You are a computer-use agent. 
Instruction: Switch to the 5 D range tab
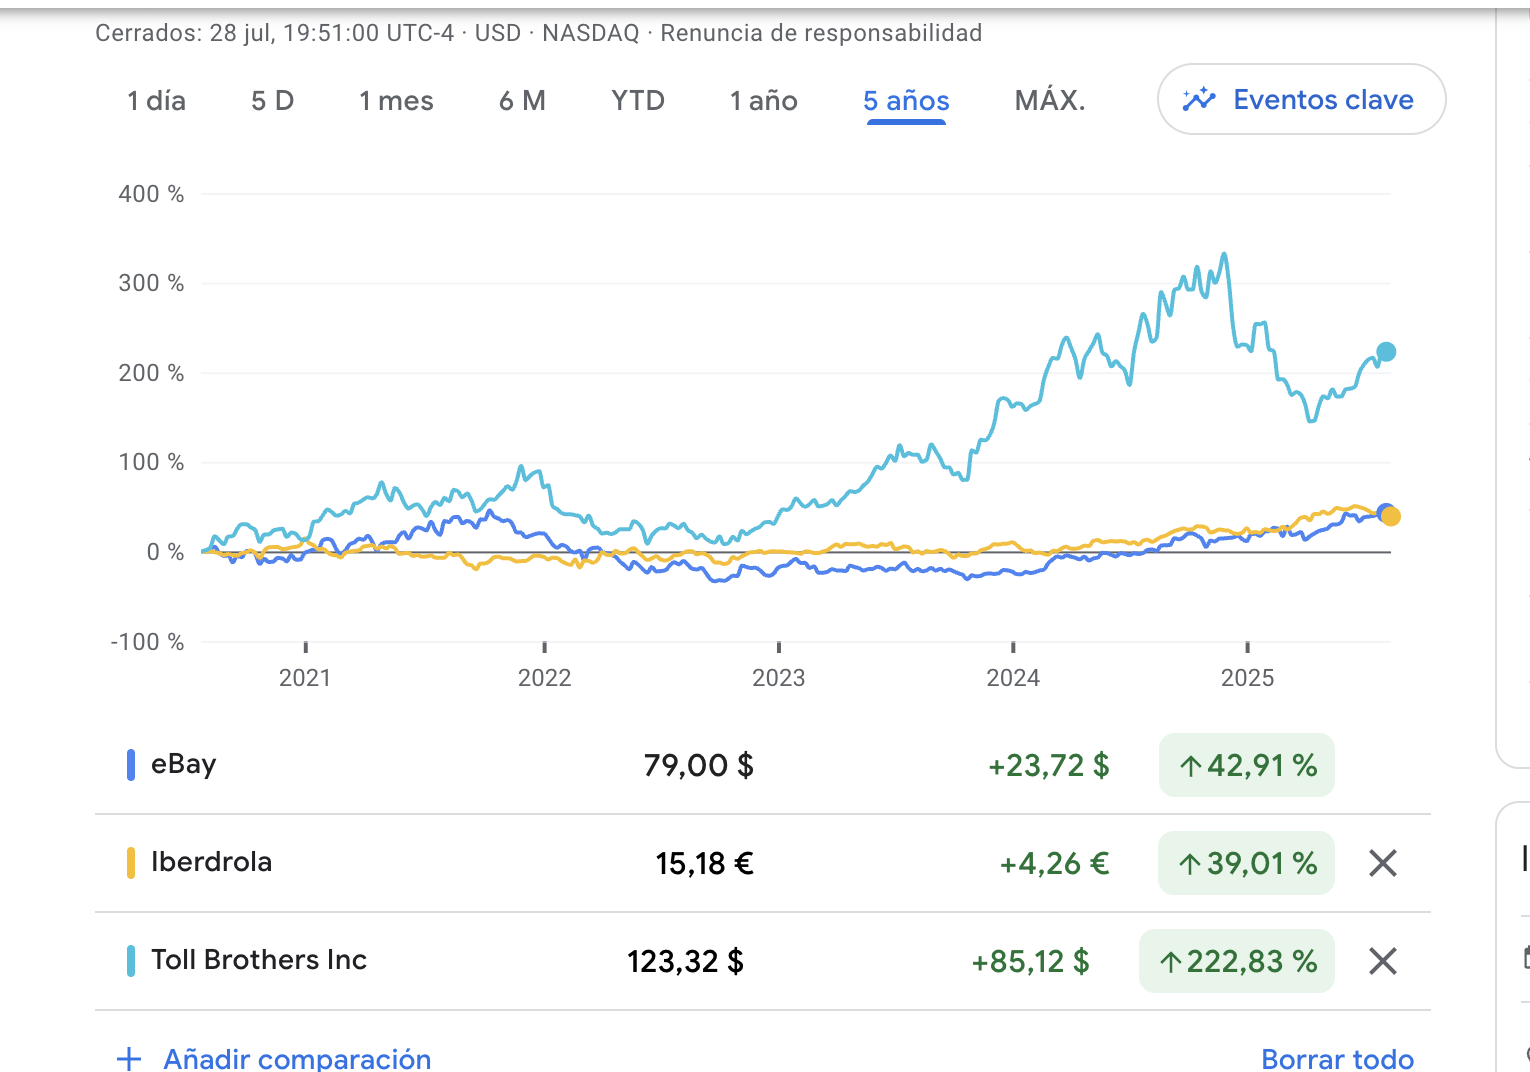(272, 101)
